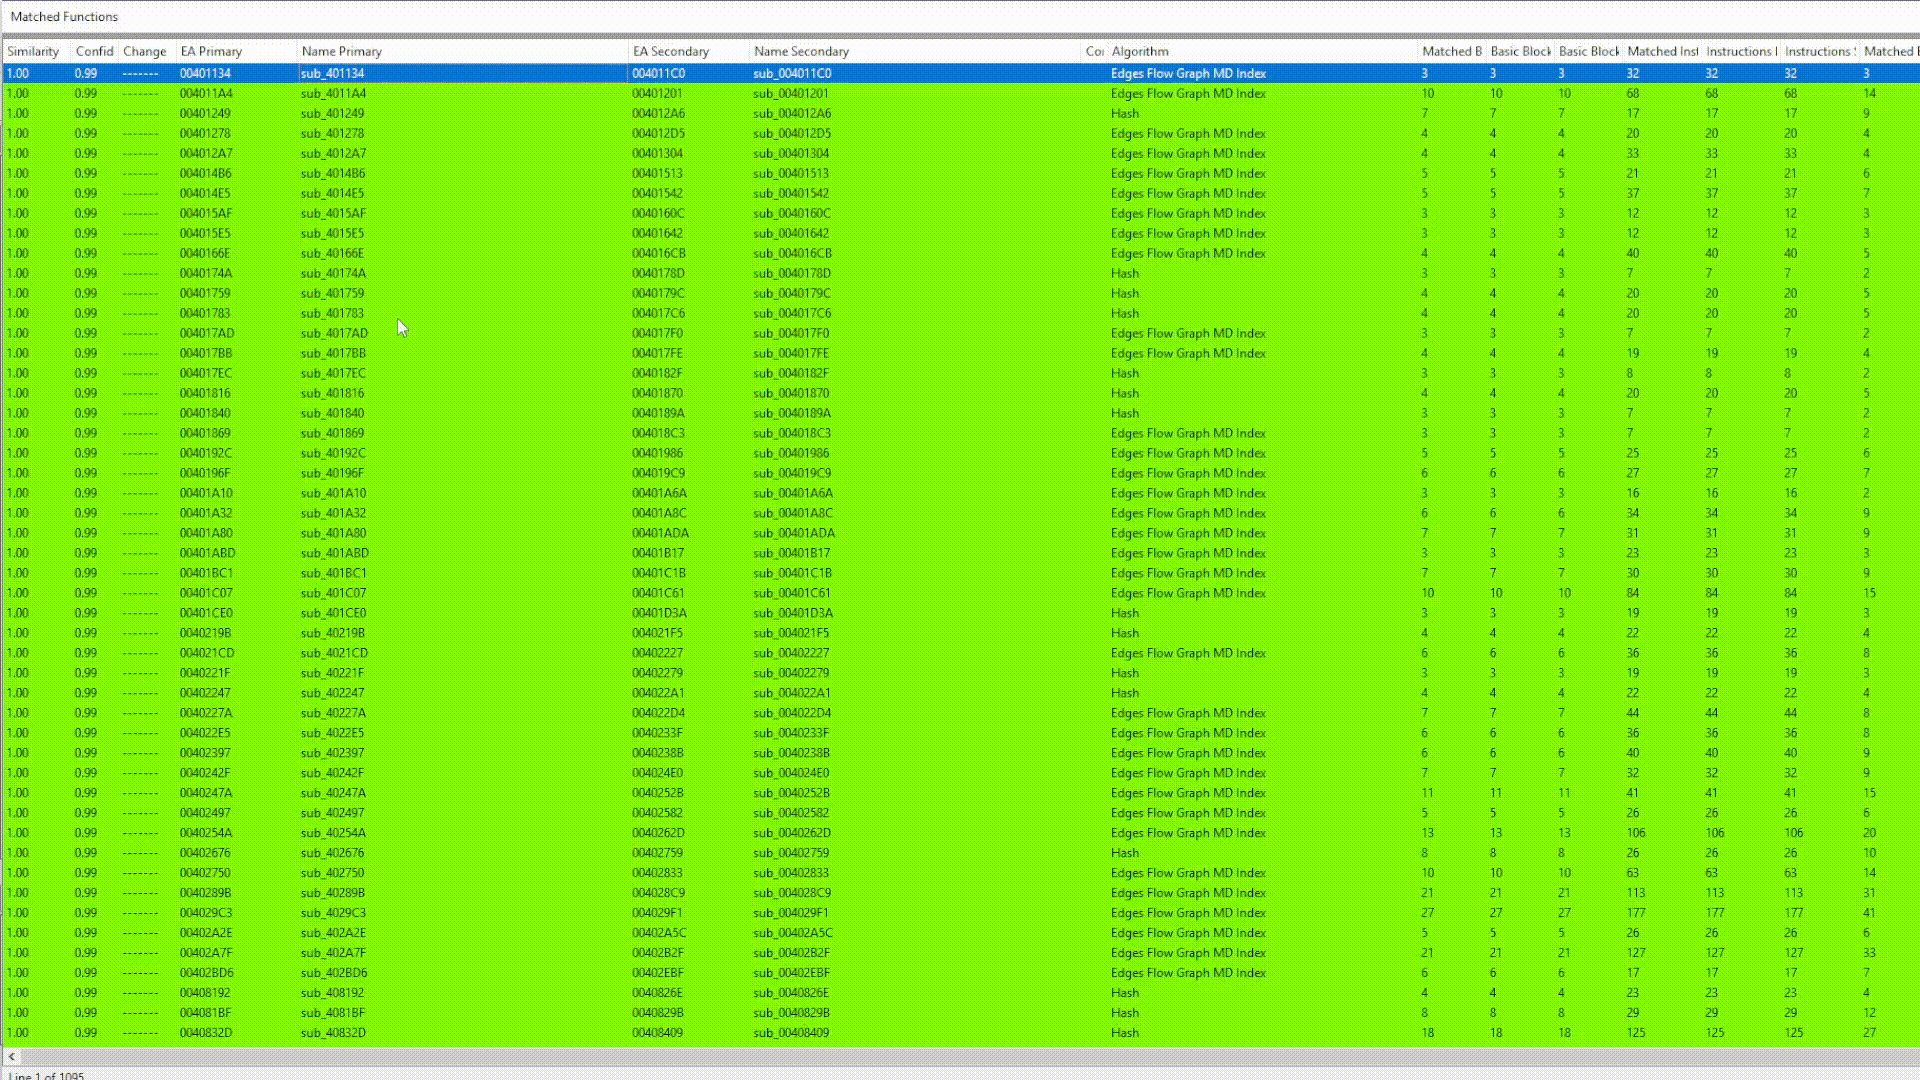
Task: Select secondary function sub_00401A8C
Action: click(x=792, y=513)
